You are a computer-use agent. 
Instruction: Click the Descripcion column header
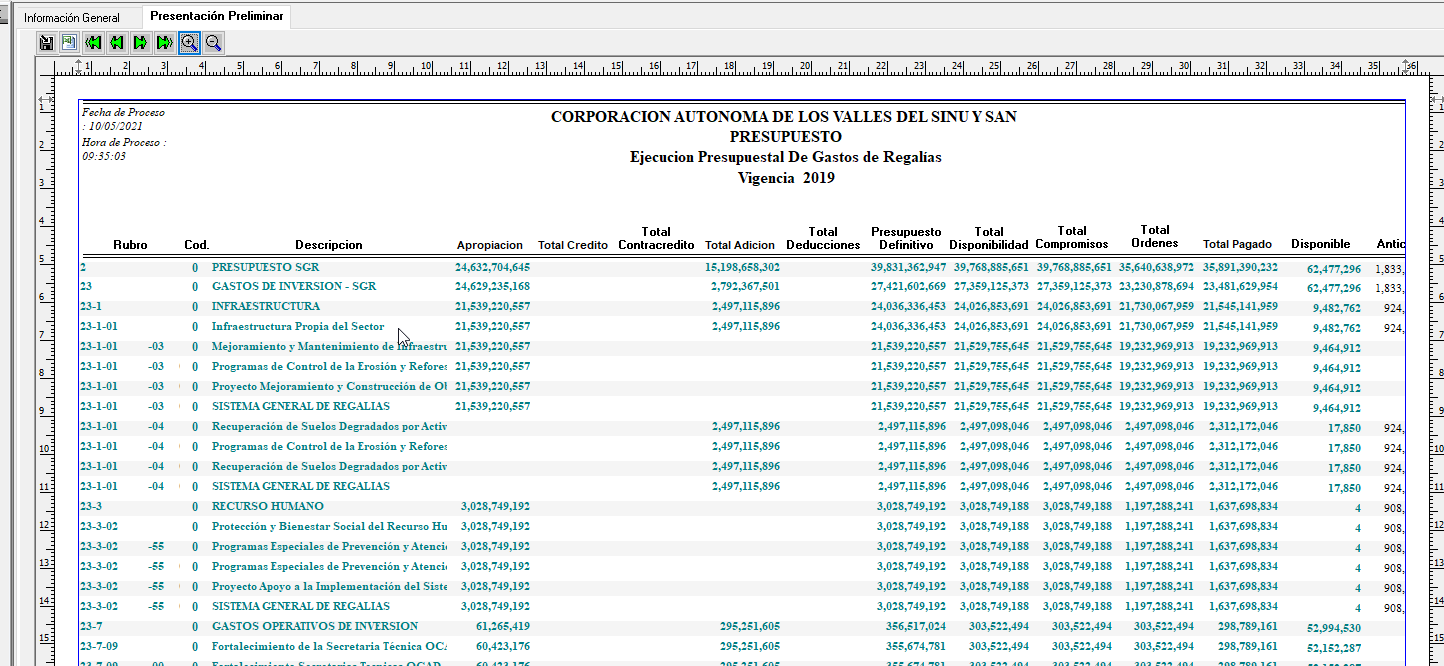[328, 245]
